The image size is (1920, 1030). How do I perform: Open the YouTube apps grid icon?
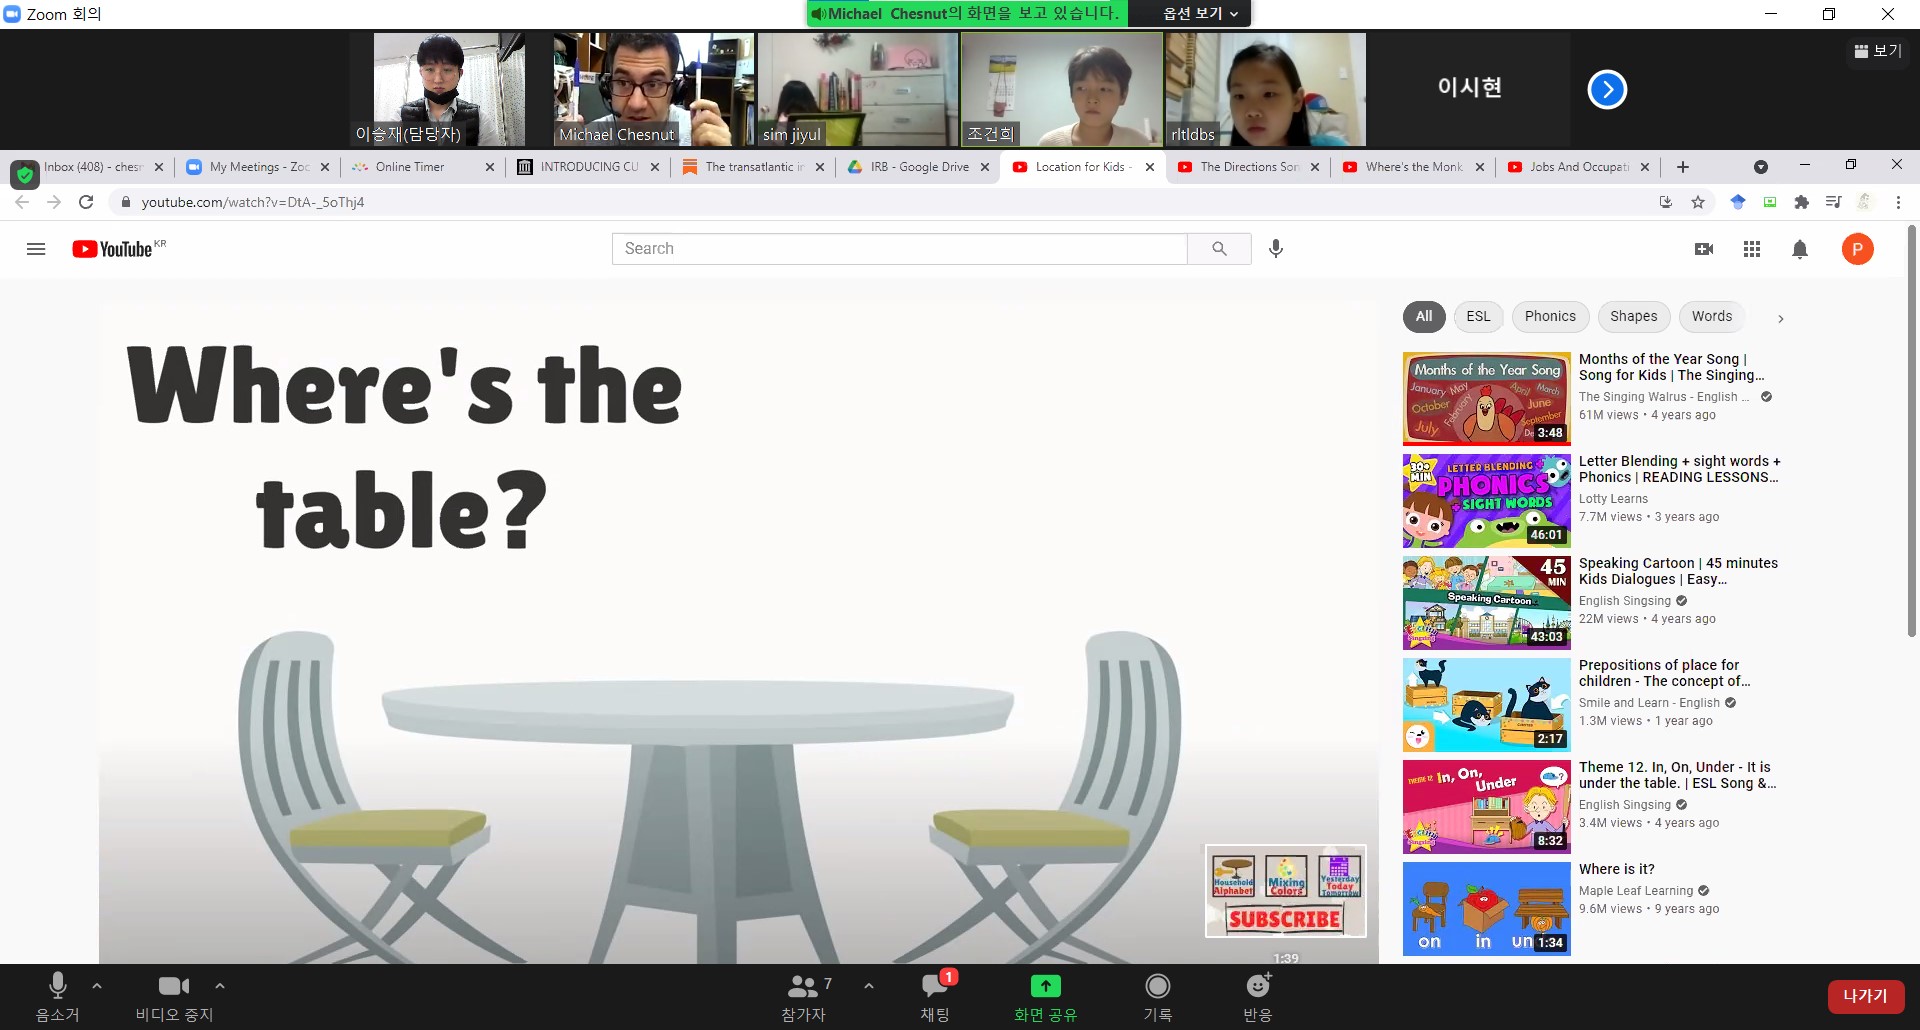(x=1752, y=249)
